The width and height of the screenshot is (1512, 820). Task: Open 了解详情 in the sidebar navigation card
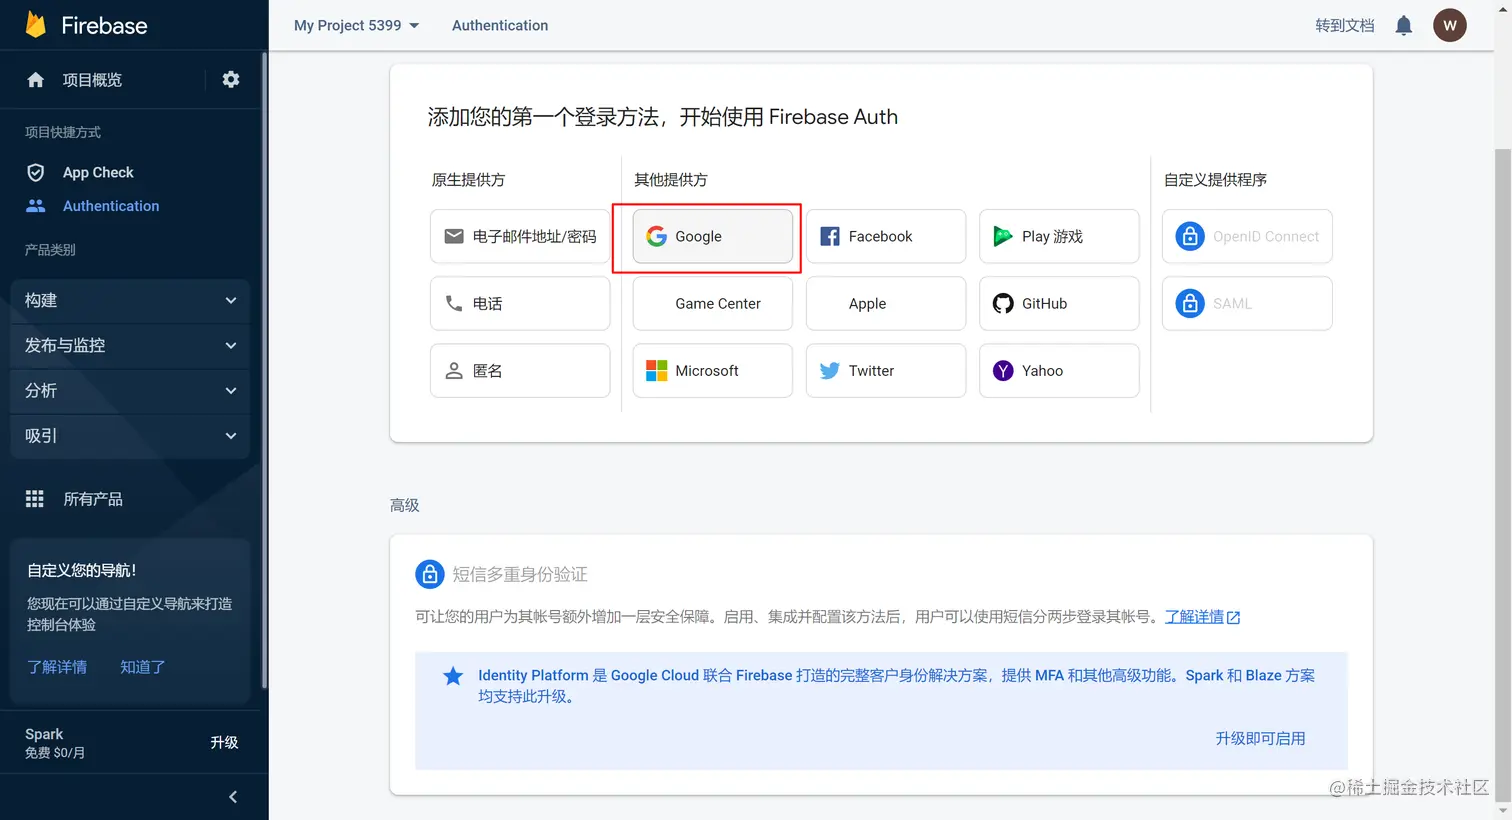pyautogui.click(x=57, y=667)
